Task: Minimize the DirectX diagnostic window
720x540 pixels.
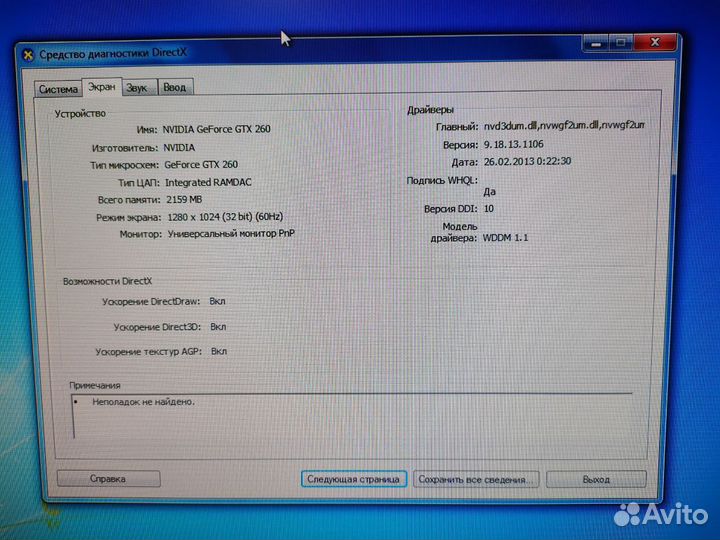Action: pos(596,44)
